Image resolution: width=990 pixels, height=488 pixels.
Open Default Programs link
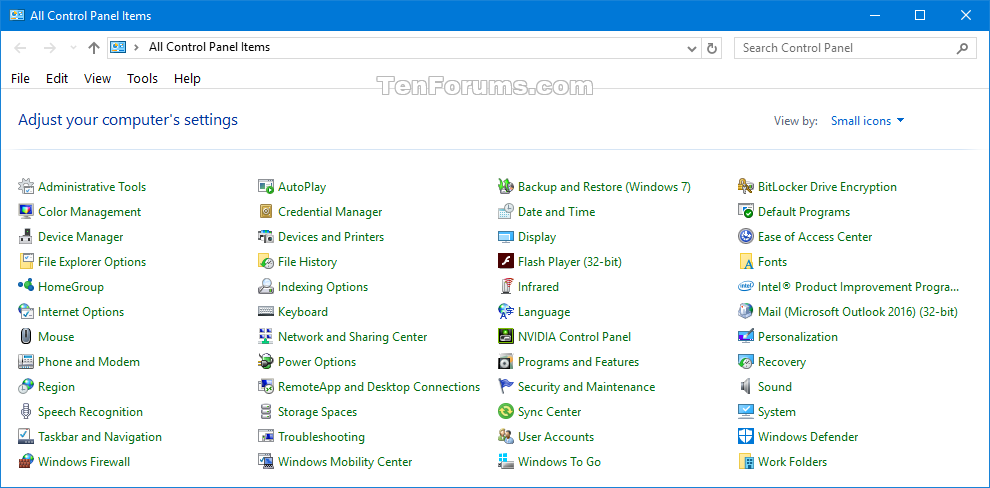pos(804,211)
